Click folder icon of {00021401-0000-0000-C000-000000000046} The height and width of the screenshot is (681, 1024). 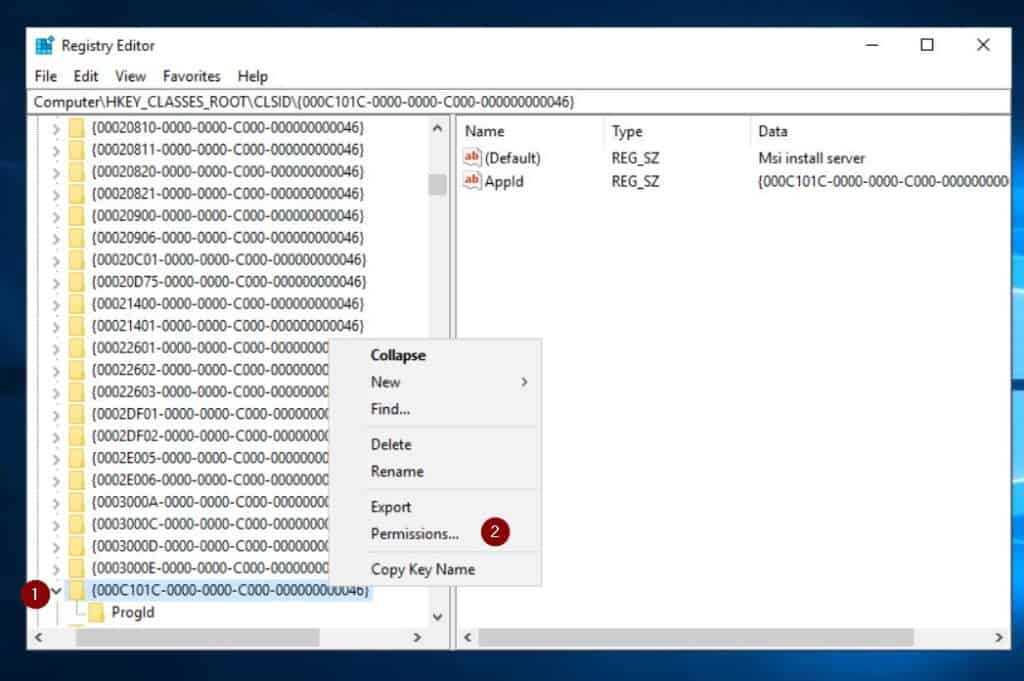click(x=77, y=326)
